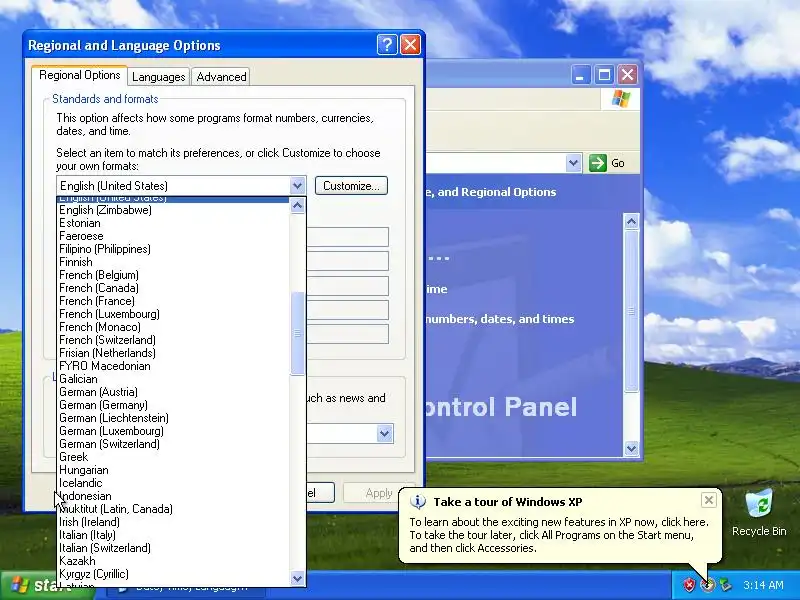The image size is (800, 600).
Task: Click the Control Panel scroll-down arrow
Action: (x=631, y=448)
